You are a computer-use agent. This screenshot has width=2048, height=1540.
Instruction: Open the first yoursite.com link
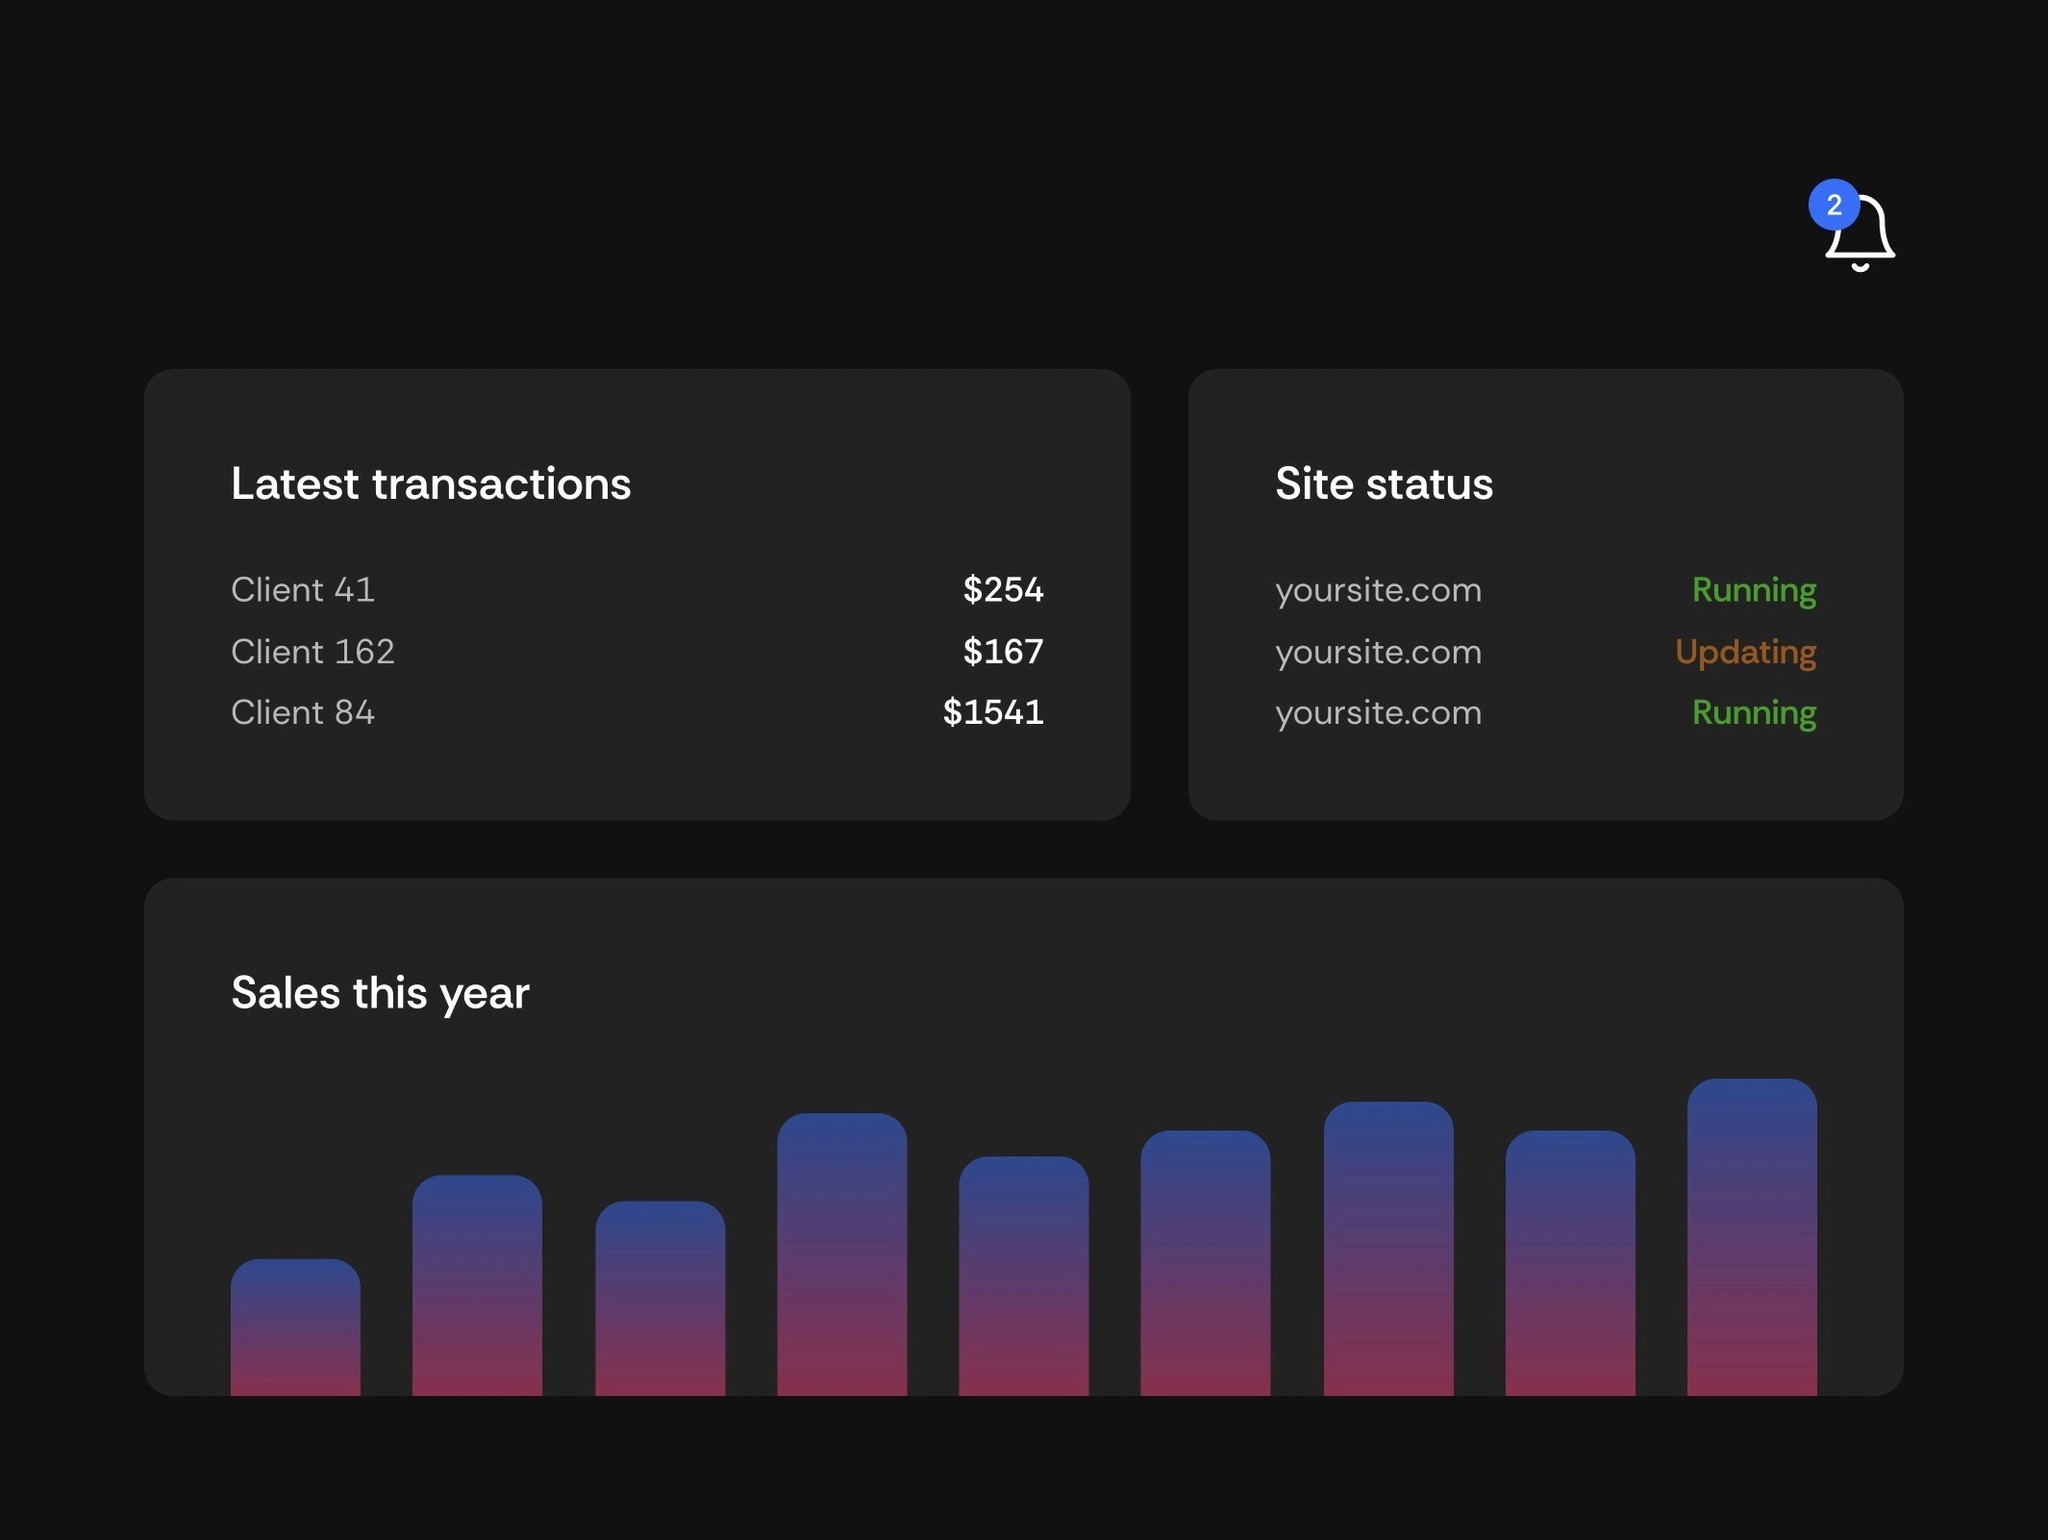click(1378, 590)
